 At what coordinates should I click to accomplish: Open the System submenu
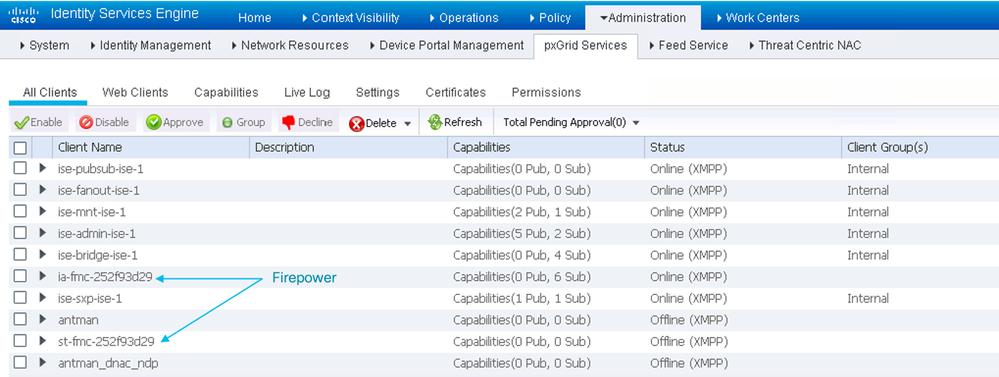point(45,45)
